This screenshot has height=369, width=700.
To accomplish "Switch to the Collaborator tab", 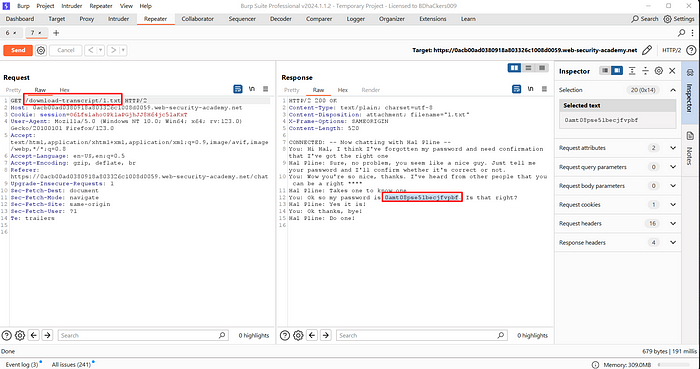I will point(197,19).
